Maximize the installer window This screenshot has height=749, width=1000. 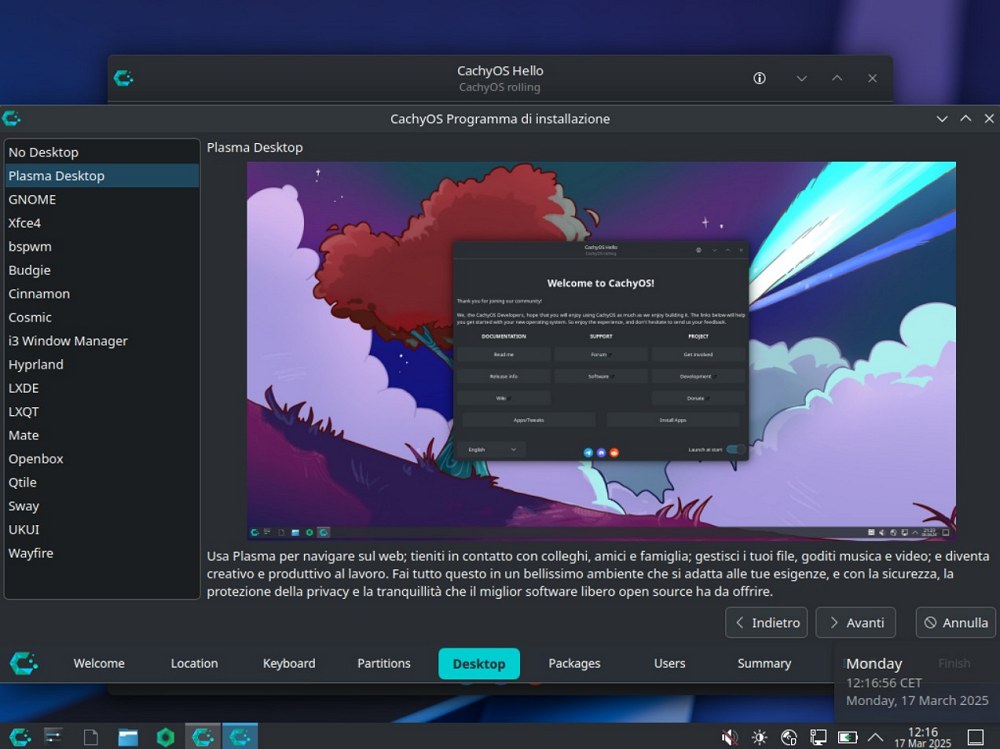966,119
